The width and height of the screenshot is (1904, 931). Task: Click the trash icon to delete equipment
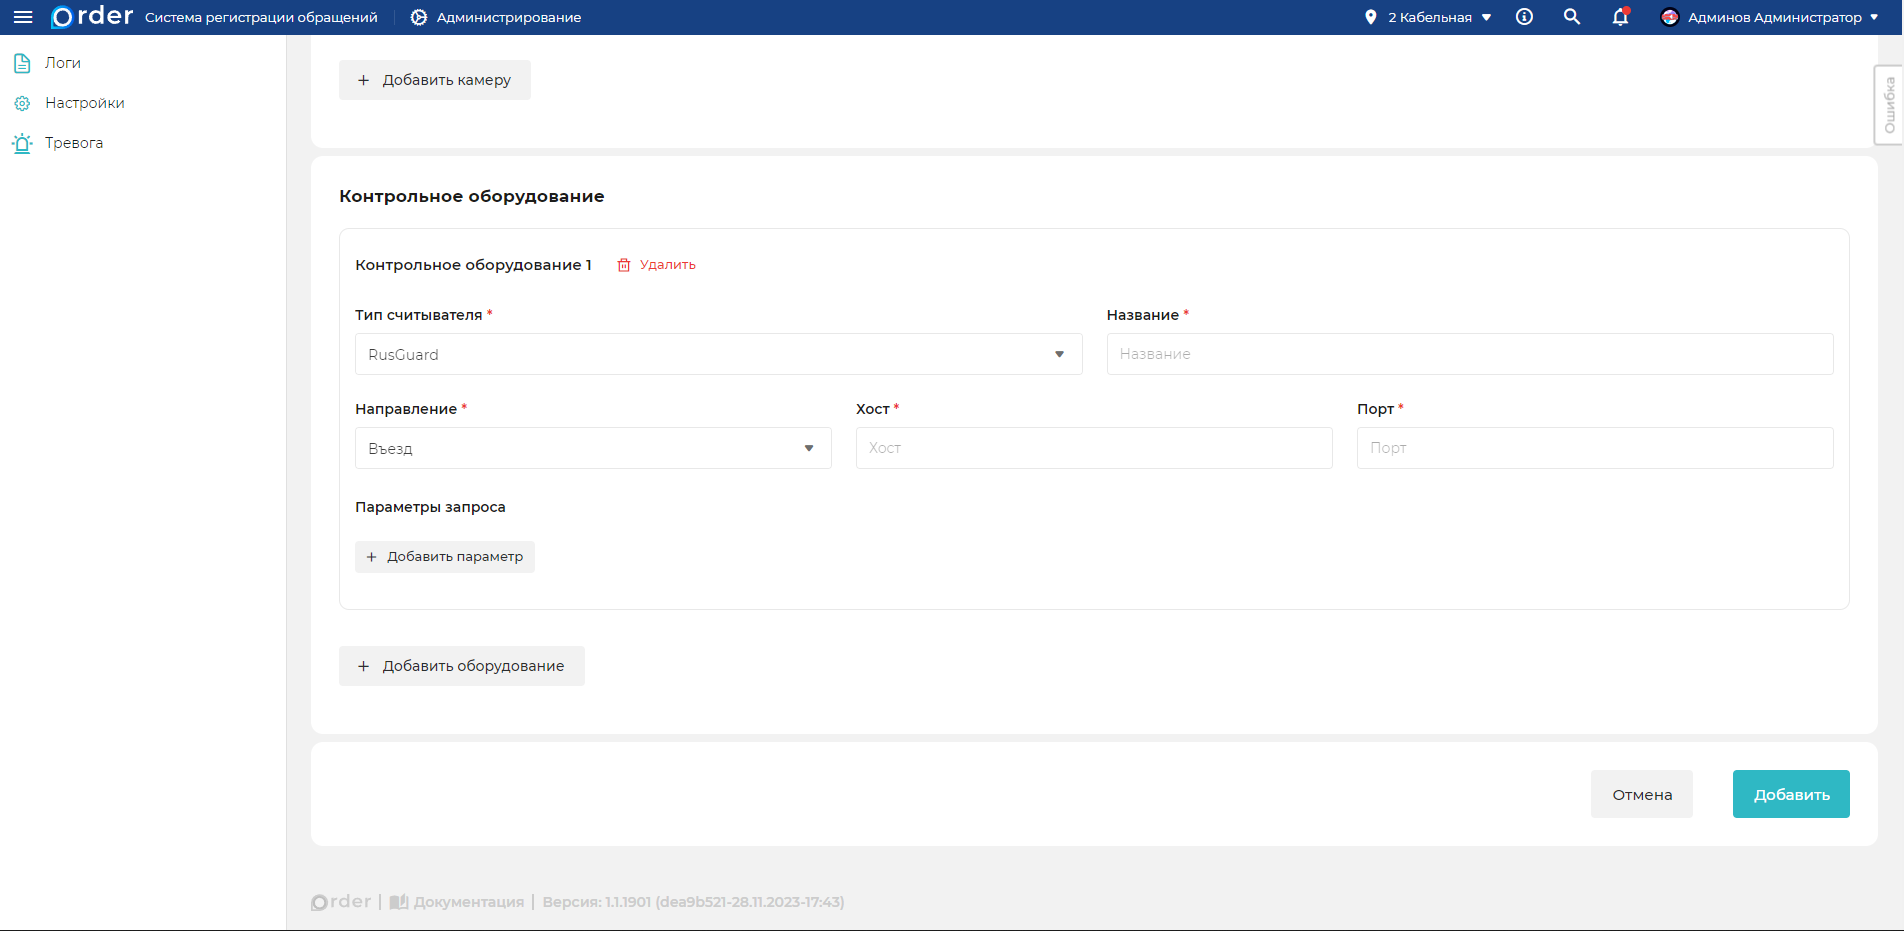click(x=624, y=265)
